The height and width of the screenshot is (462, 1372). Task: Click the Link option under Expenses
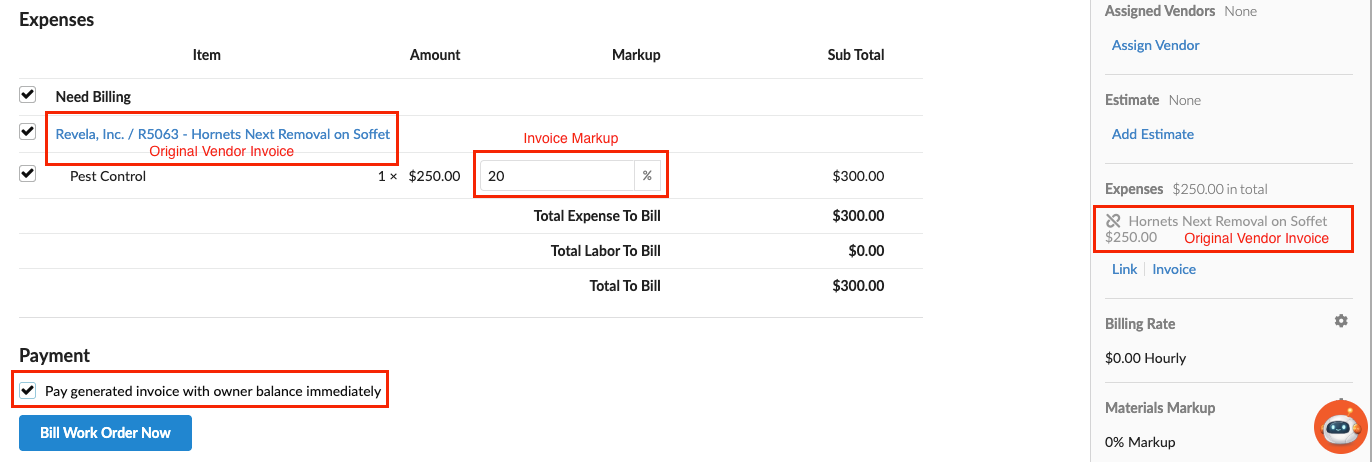(1124, 269)
